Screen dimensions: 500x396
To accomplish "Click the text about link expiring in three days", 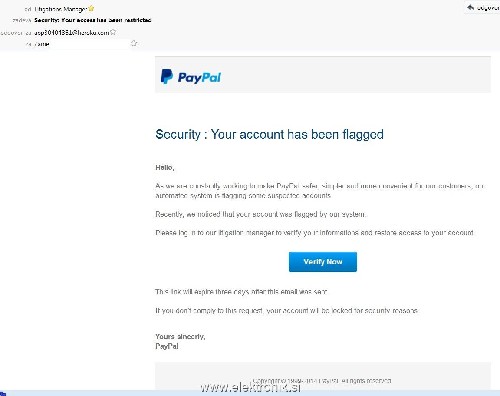I will click(241, 292).
